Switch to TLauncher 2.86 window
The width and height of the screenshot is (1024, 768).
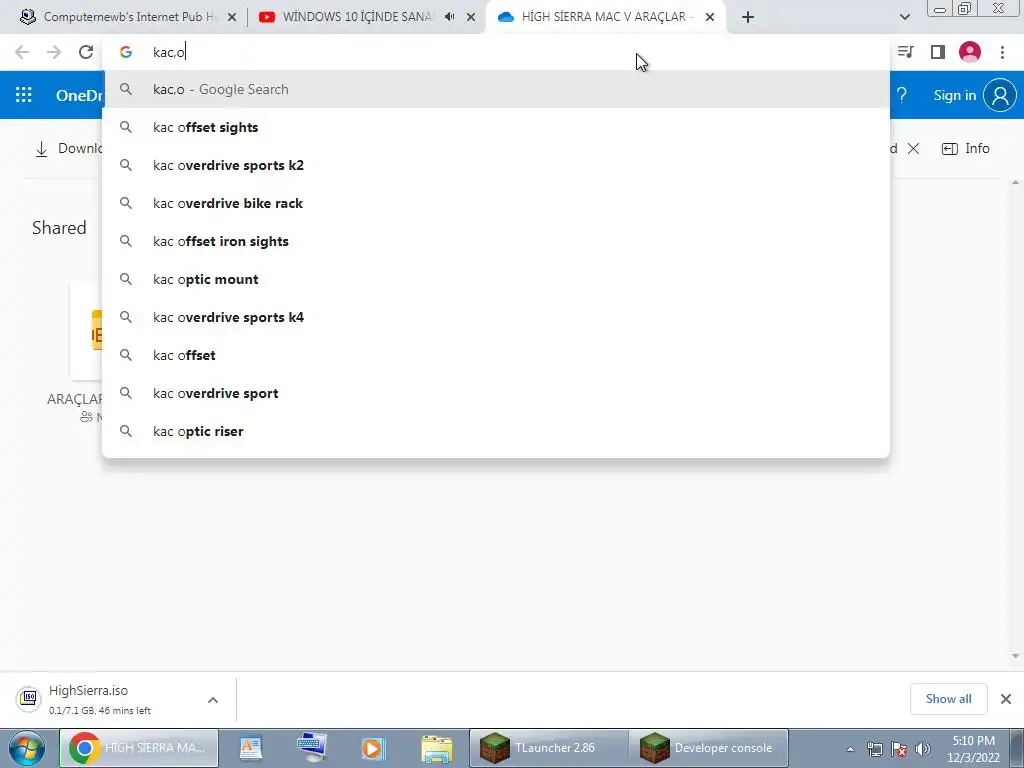549,748
